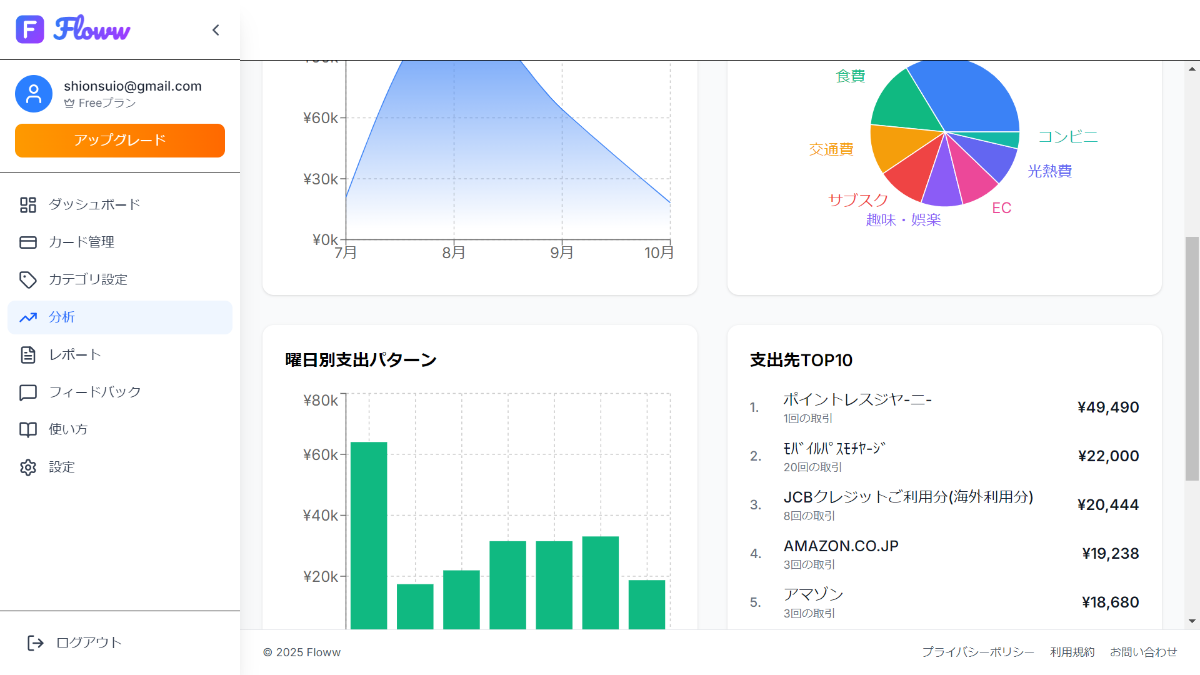Image resolution: width=1200 pixels, height=675 pixels.
Task: Open the 利用規約 footer link
Action: (1072, 652)
